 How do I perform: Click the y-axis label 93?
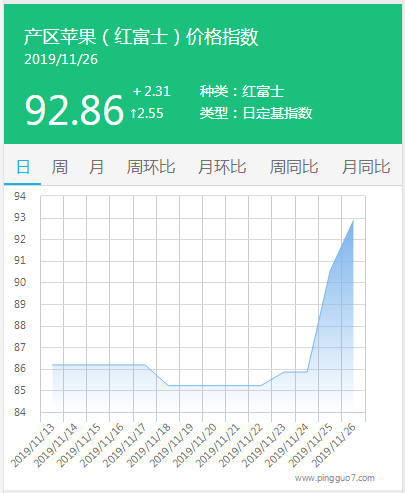tap(20, 217)
